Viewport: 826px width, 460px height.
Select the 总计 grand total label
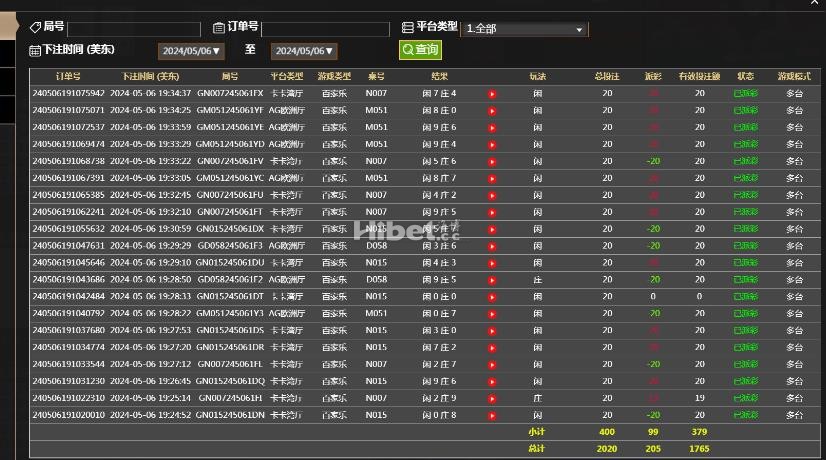pos(537,449)
